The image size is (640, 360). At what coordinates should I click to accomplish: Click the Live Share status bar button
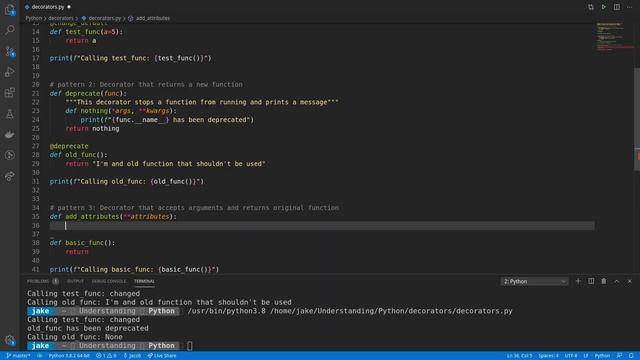click(x=162, y=356)
